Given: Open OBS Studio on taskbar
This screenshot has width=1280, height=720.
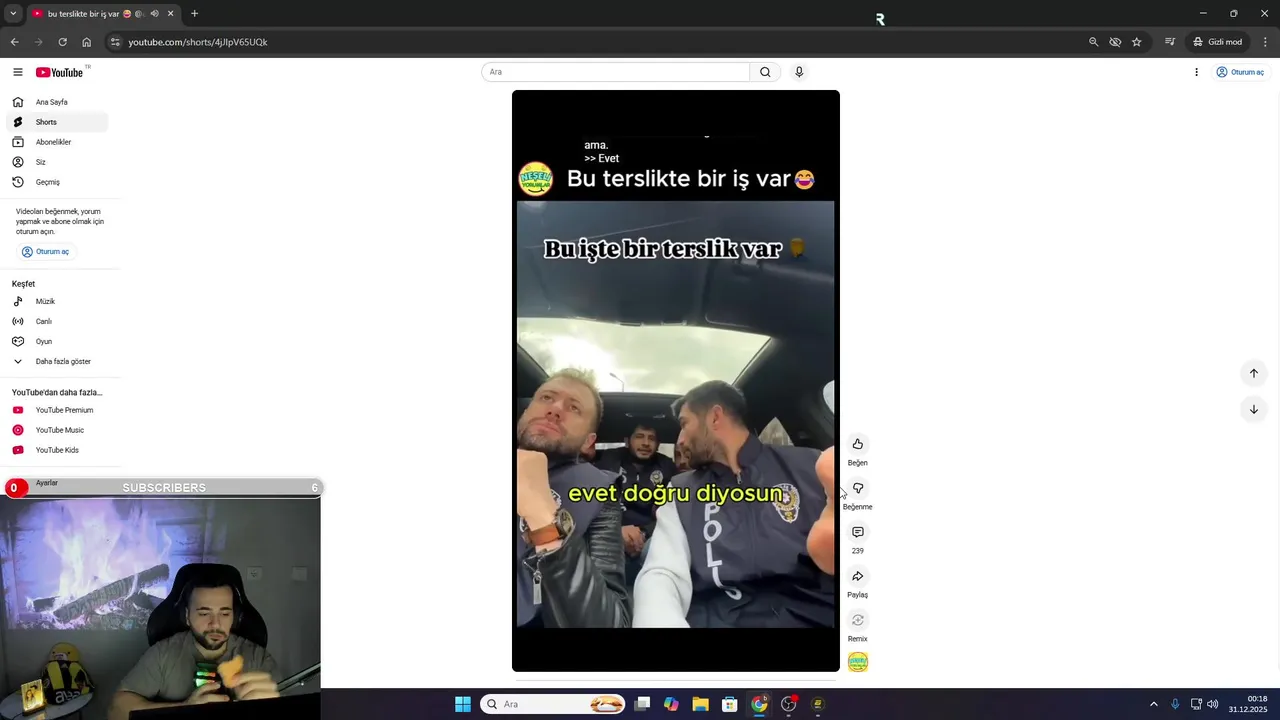Looking at the screenshot, I should coord(789,704).
